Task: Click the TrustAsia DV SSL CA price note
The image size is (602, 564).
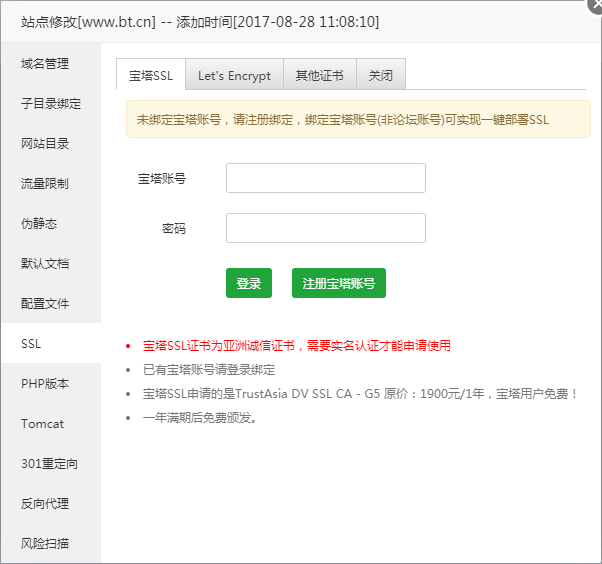Action: [360, 394]
